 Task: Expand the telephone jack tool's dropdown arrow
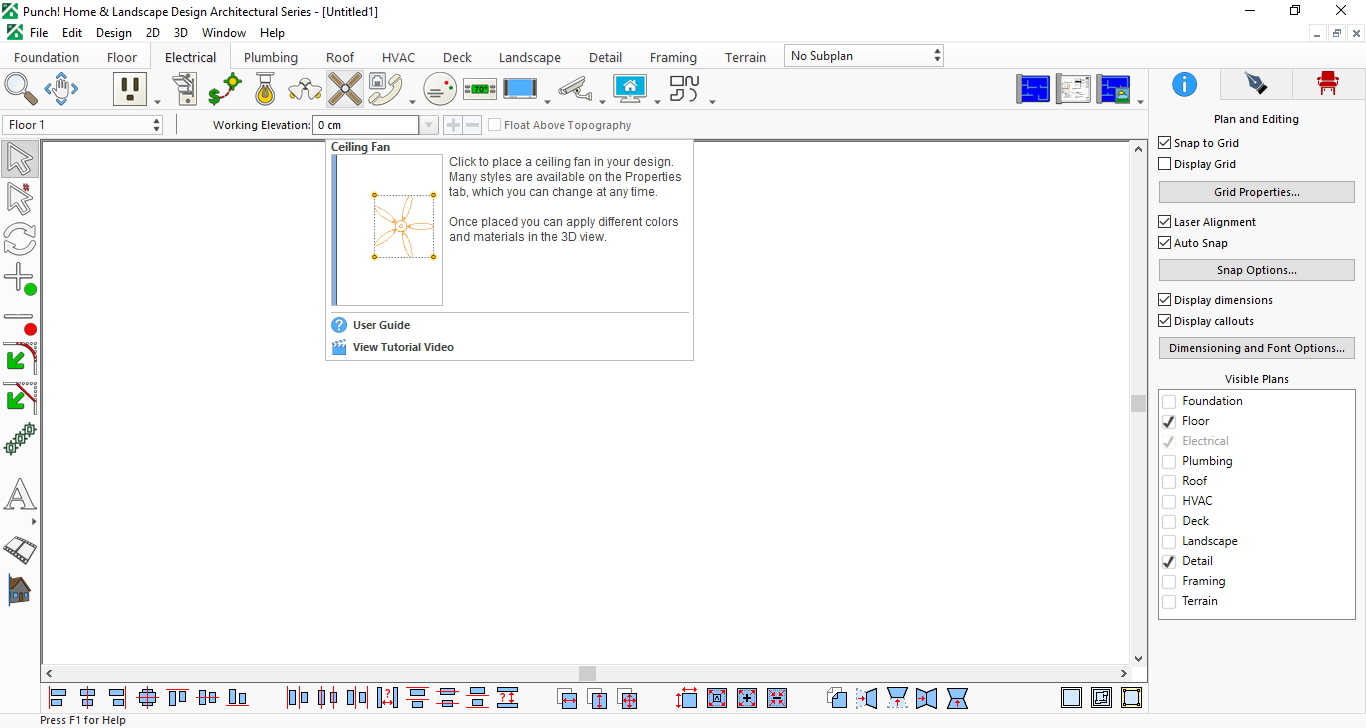coord(411,101)
